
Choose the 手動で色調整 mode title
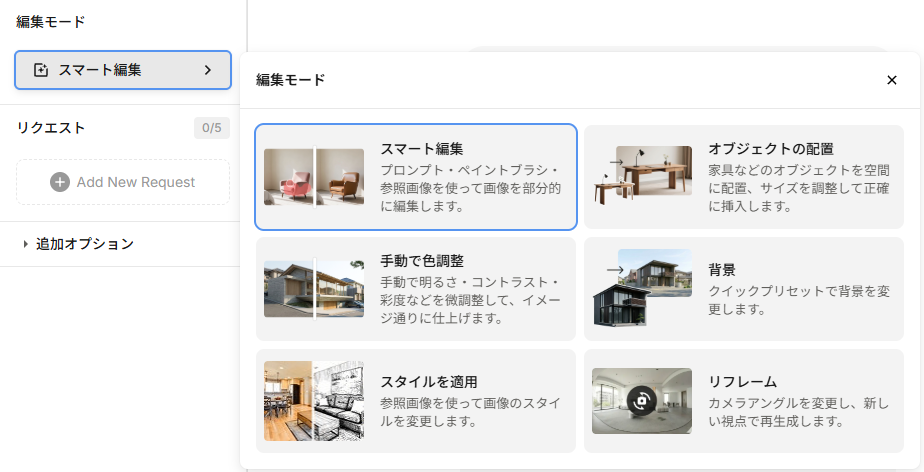422,261
